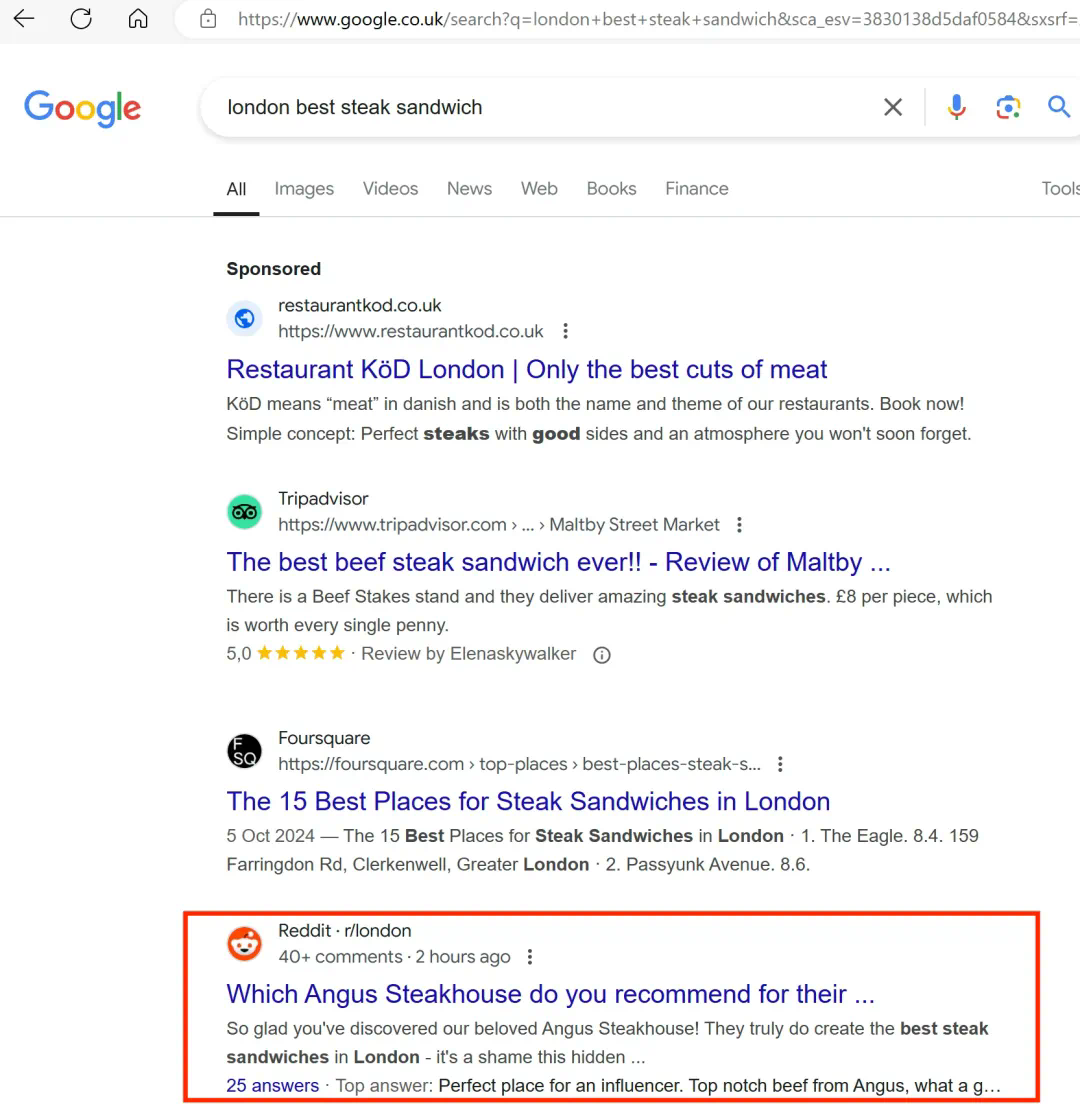This screenshot has height=1106, width=1080.
Task: Click into the Google search box
Action: coord(540,107)
